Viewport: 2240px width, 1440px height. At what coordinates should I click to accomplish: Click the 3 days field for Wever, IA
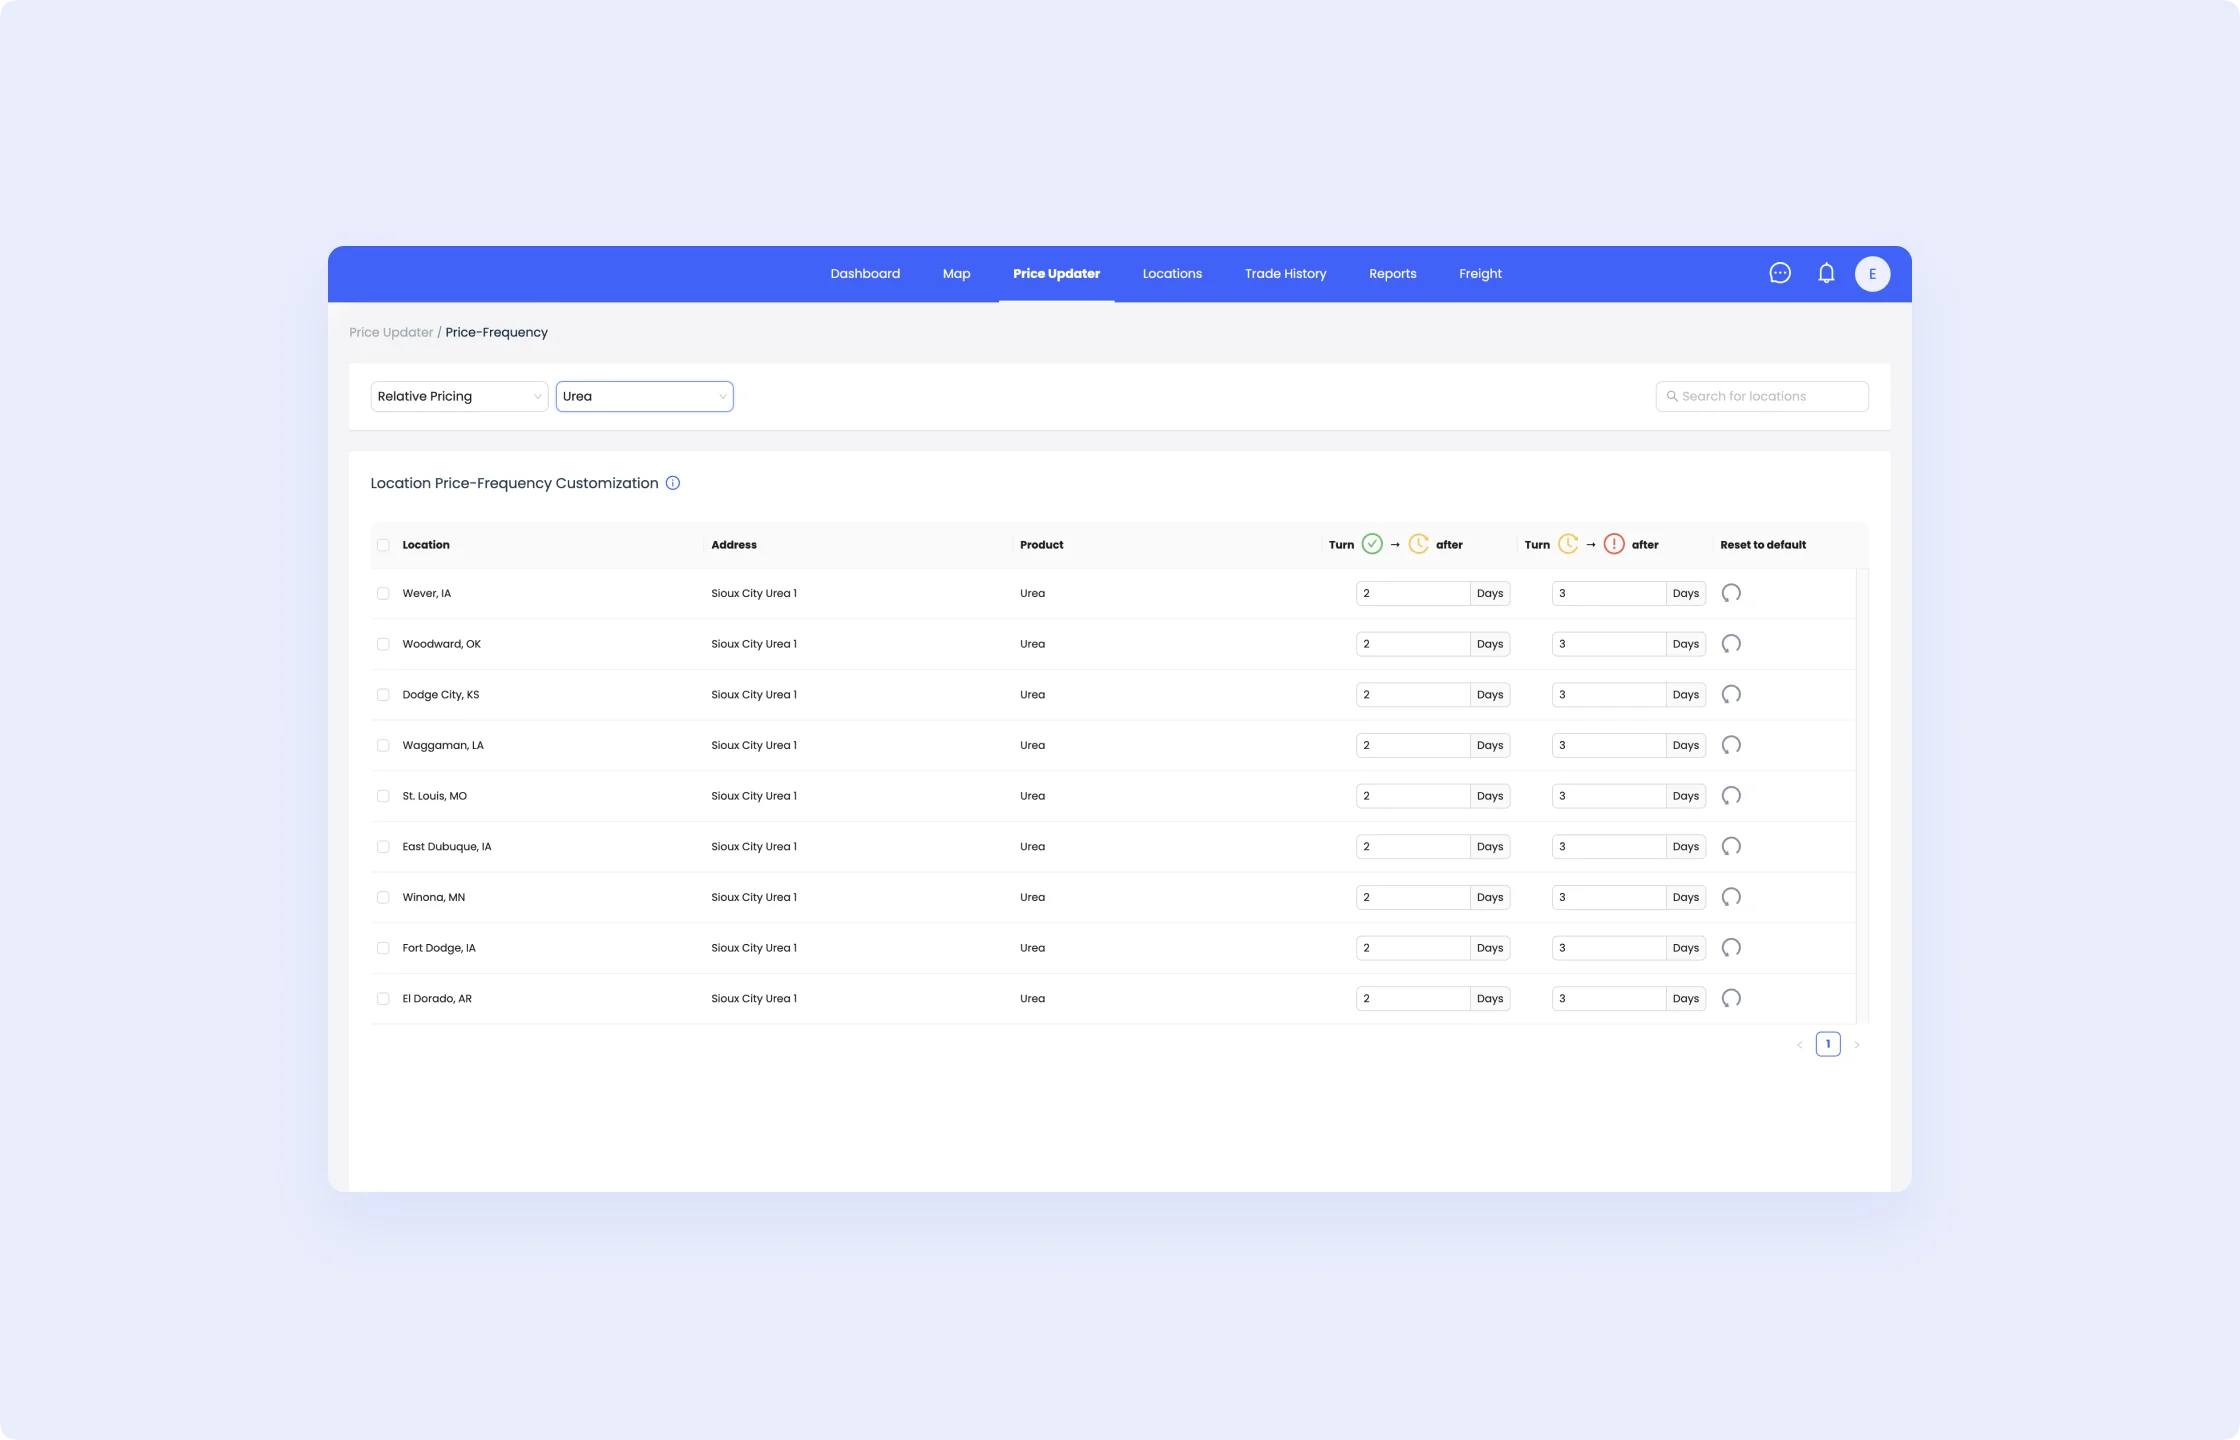[1609, 593]
